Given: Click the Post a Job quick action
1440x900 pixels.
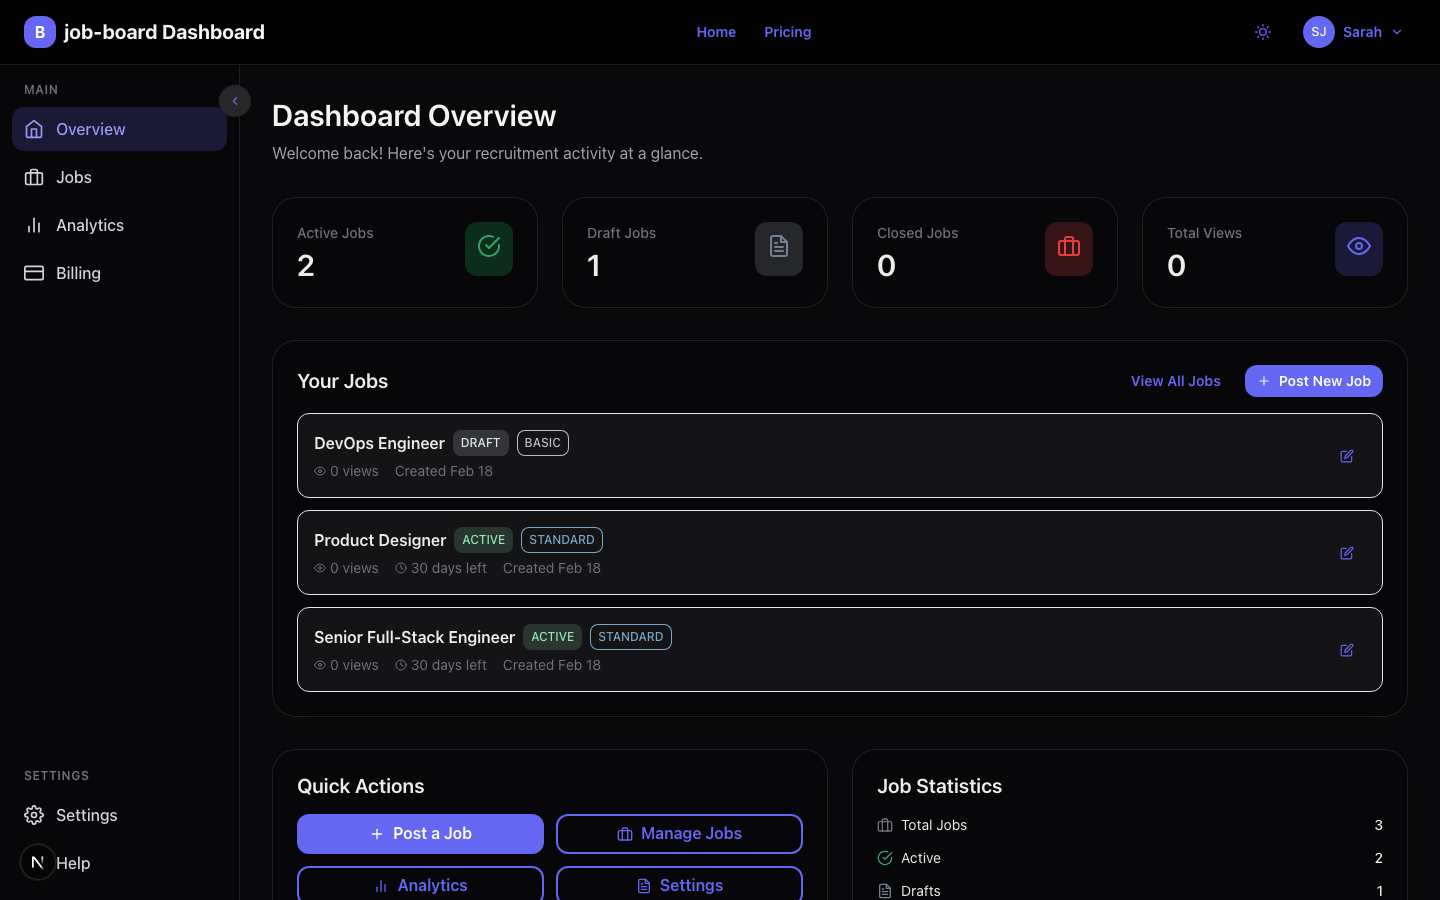Looking at the screenshot, I should click(x=420, y=834).
